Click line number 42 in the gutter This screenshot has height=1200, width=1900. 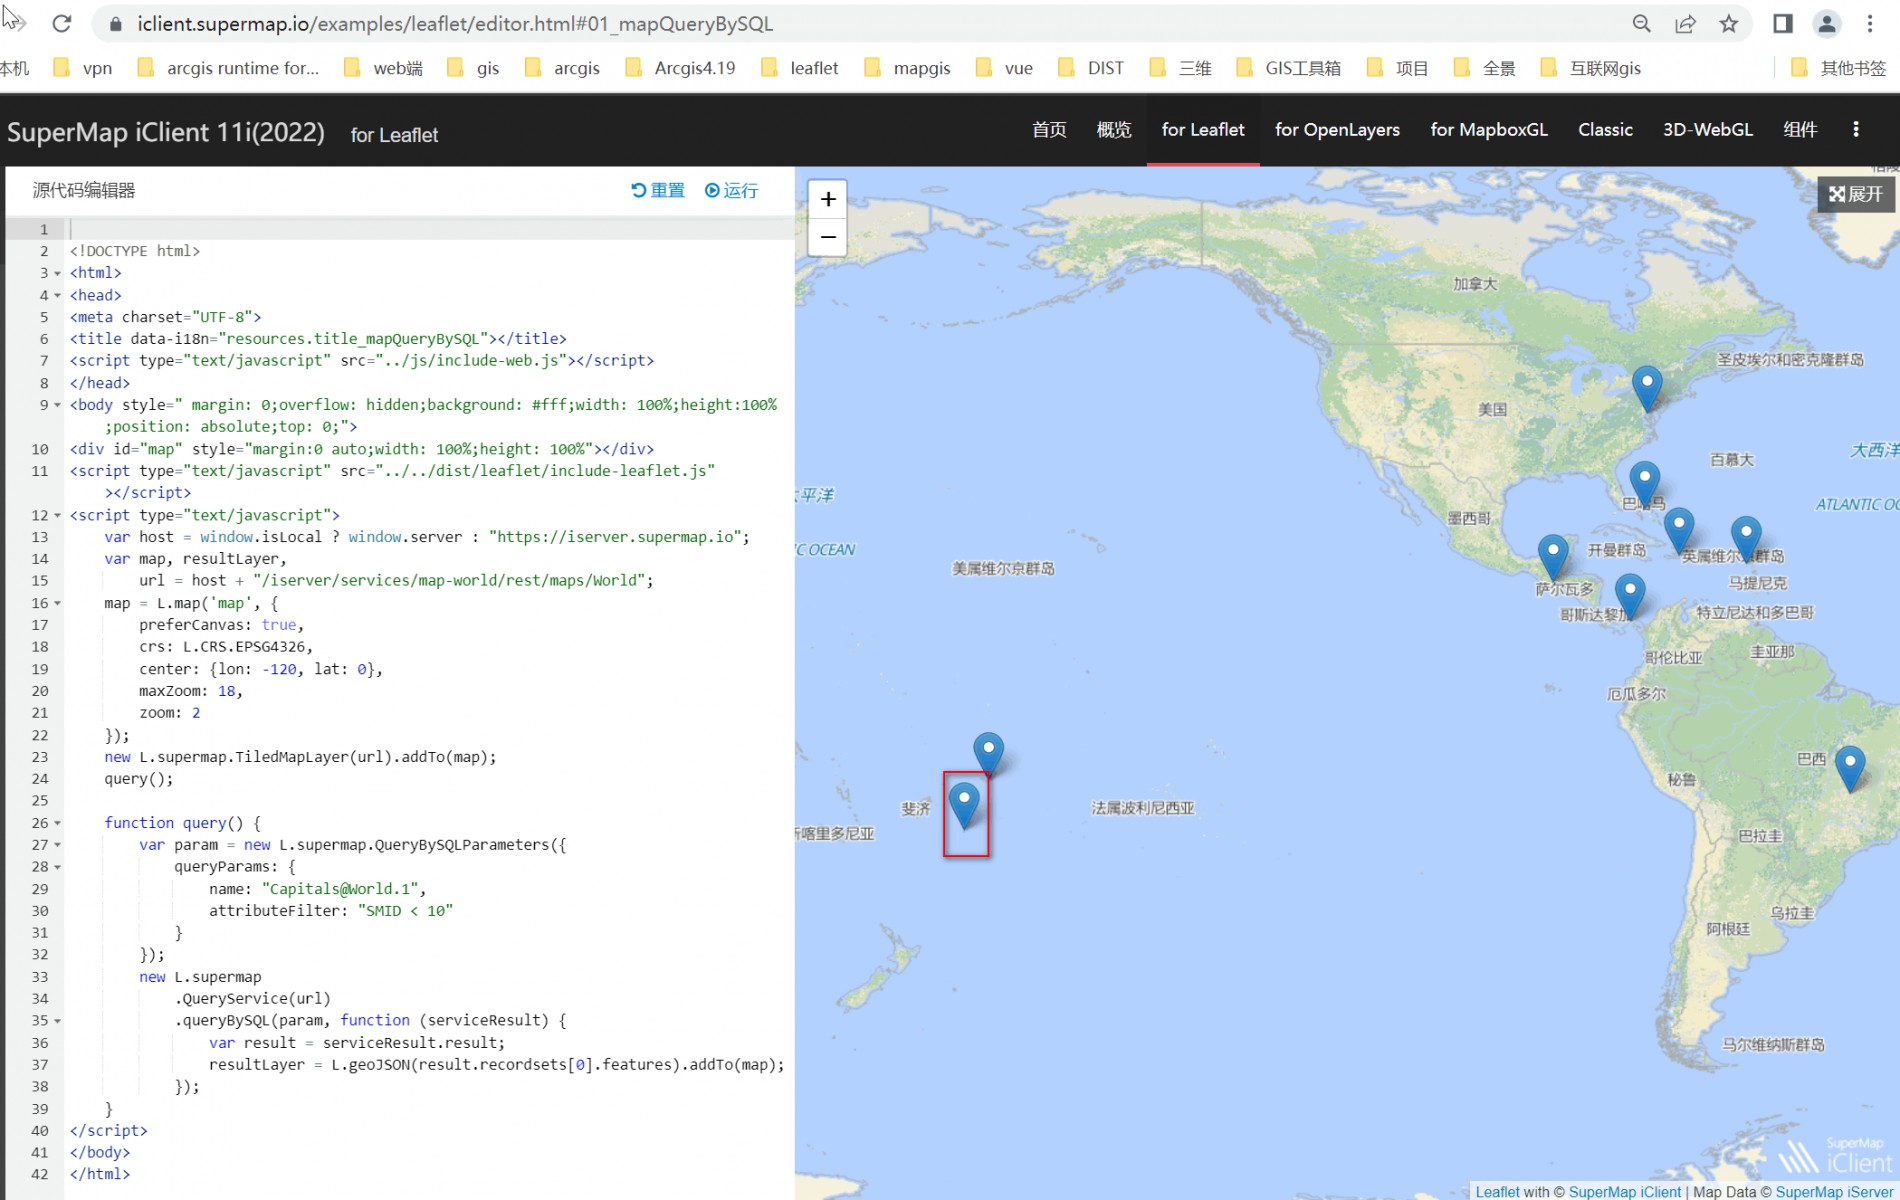[40, 1174]
